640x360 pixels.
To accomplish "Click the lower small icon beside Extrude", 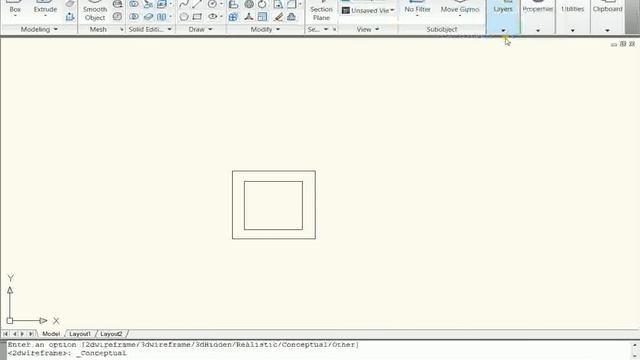I will pyautogui.click(x=70, y=17).
